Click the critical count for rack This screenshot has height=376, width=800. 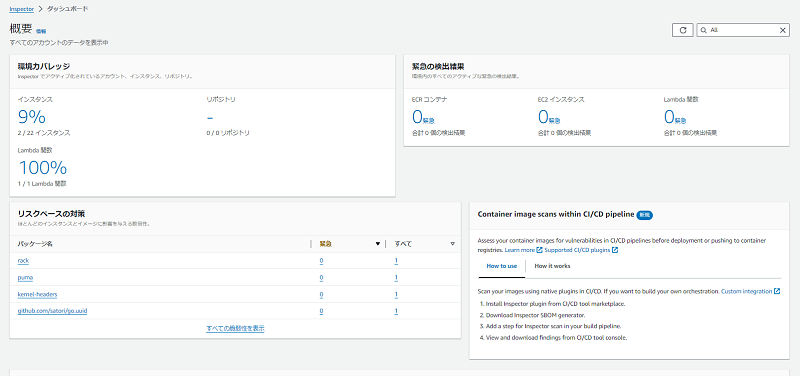click(x=321, y=261)
